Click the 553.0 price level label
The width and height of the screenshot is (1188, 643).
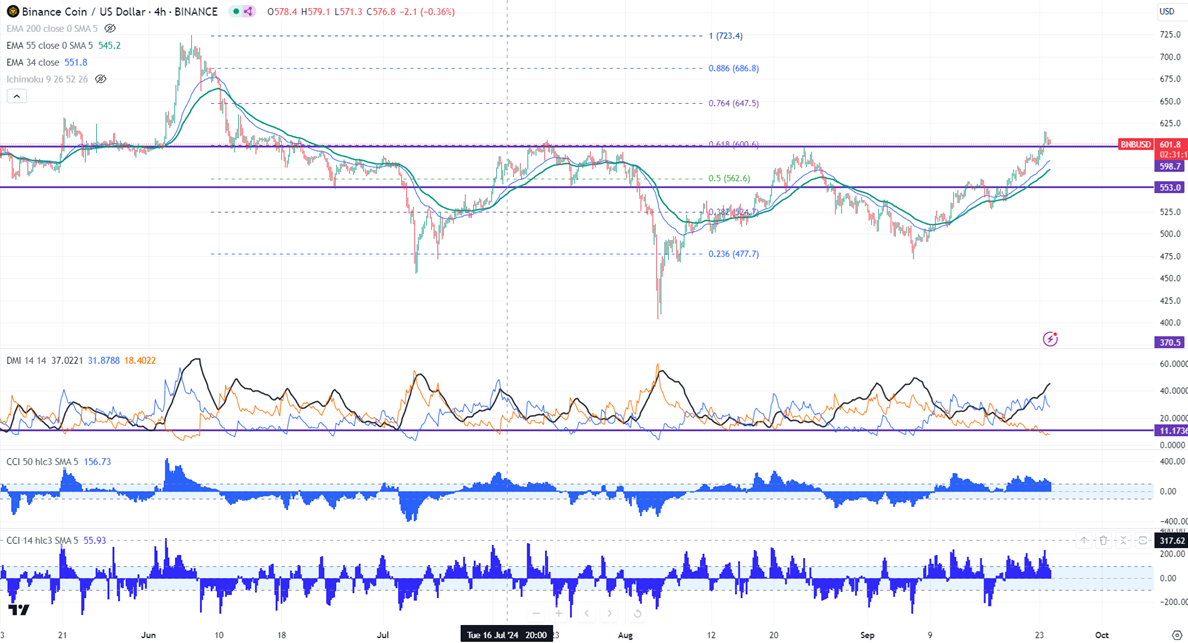[1170, 188]
